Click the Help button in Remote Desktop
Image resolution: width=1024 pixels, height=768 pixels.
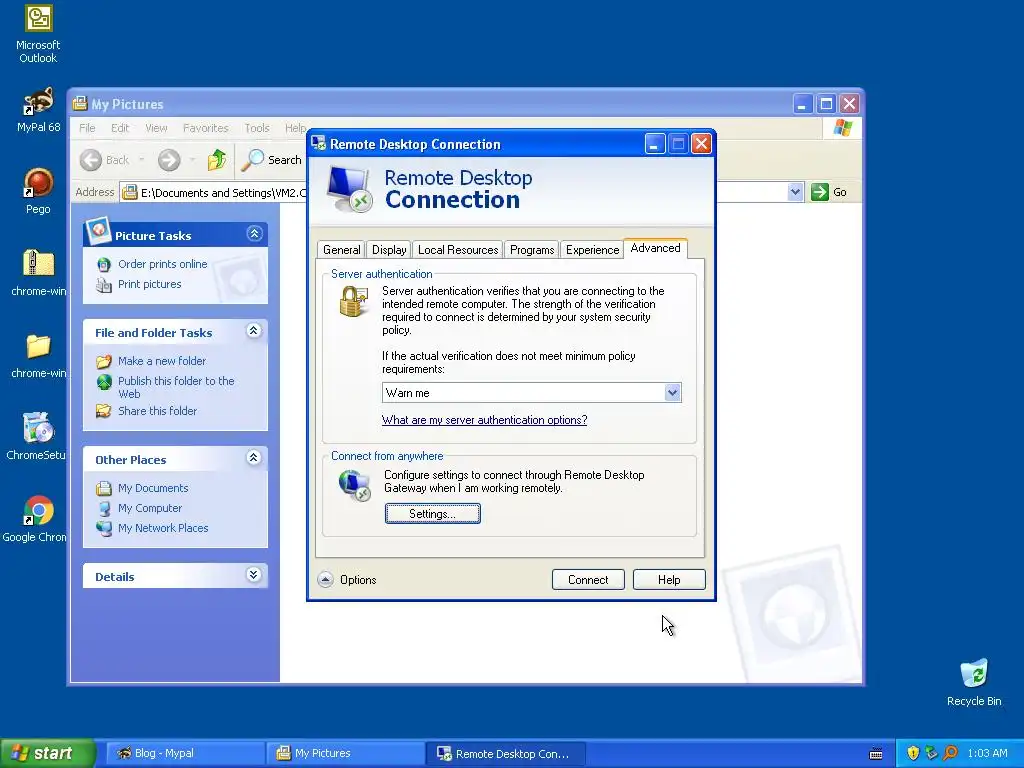(x=669, y=580)
